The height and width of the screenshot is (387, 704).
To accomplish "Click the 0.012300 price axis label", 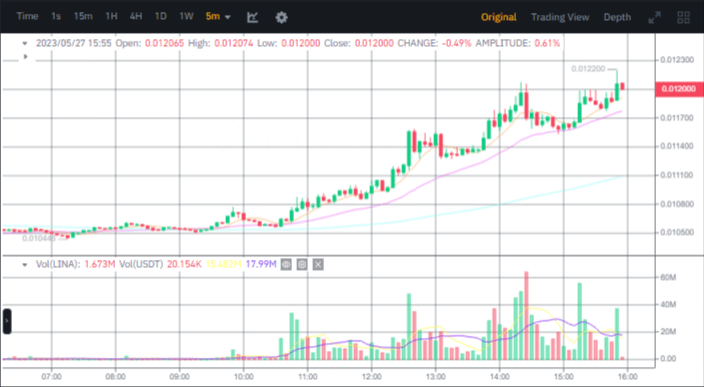I will click(x=677, y=60).
